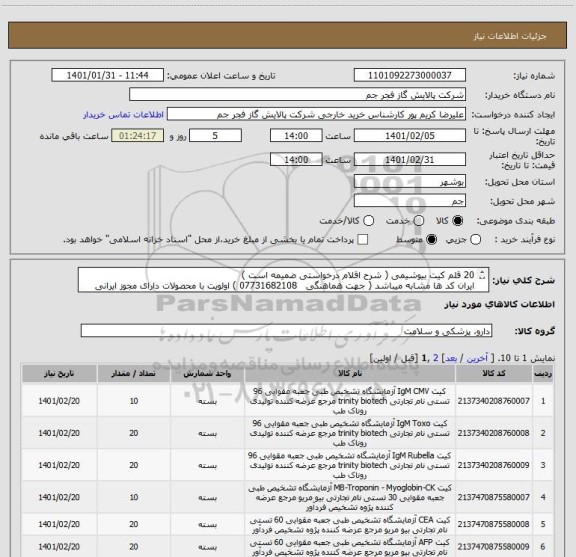
Task: Click the delivery city field جم
Action: 410,201
